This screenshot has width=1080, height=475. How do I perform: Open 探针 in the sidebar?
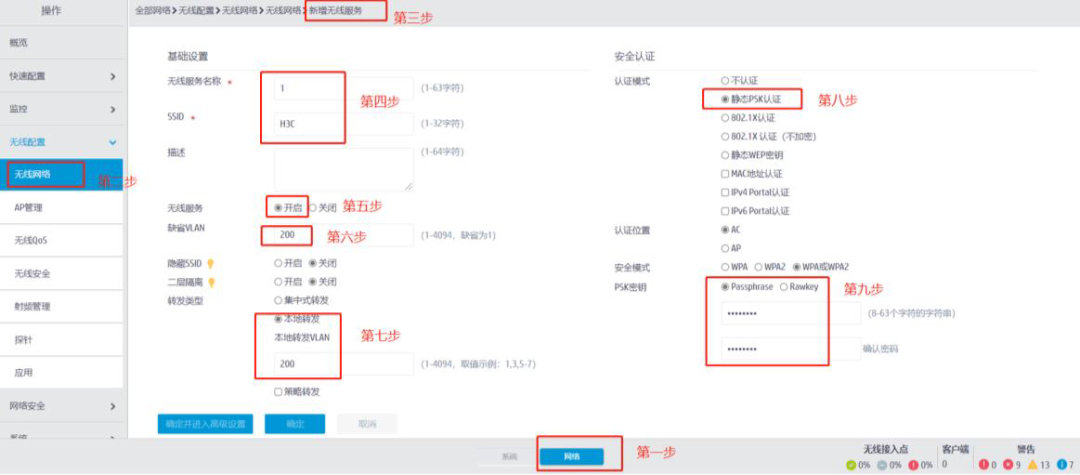61,339
